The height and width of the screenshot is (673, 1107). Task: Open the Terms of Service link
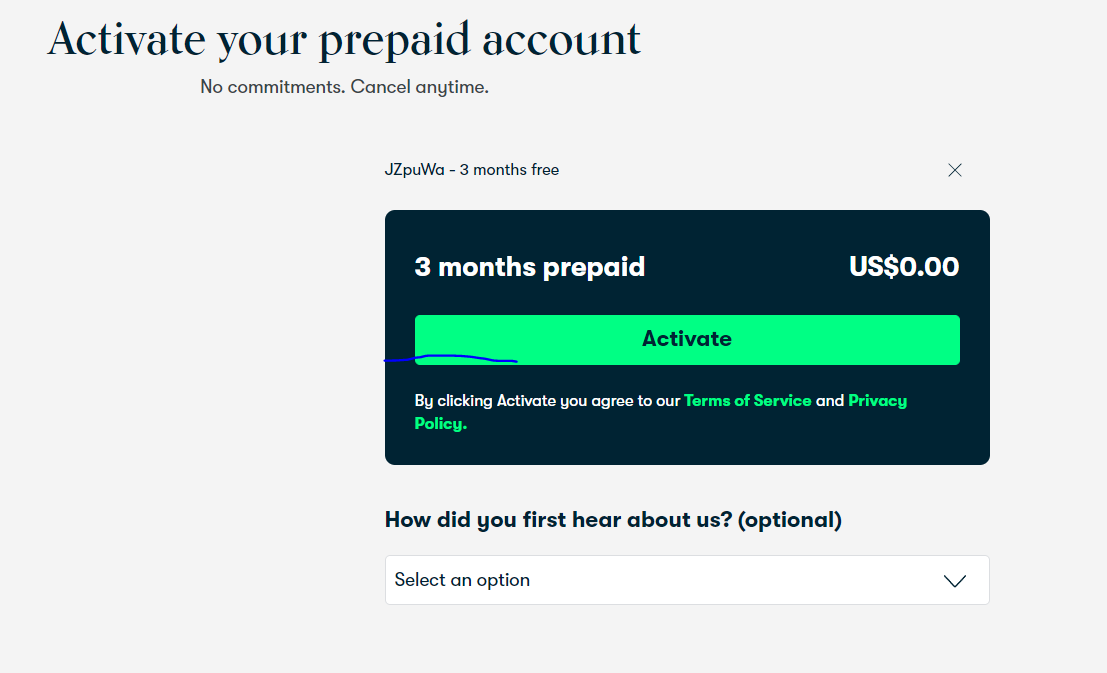tap(747, 400)
